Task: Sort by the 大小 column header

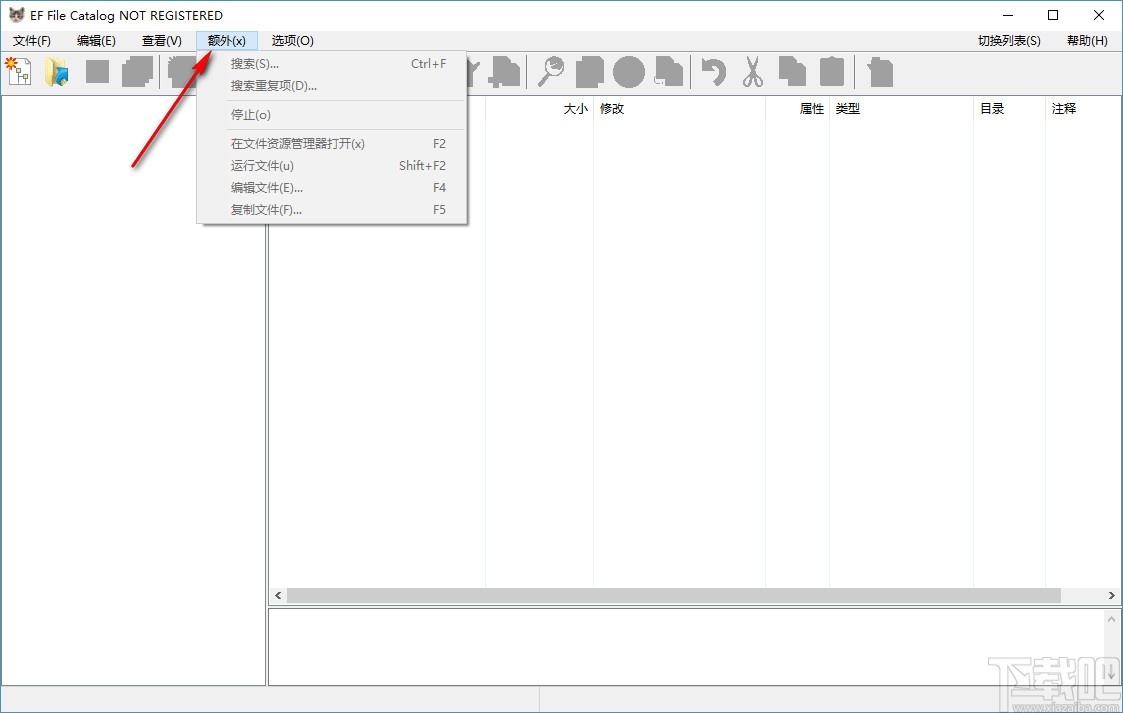Action: click(x=575, y=108)
